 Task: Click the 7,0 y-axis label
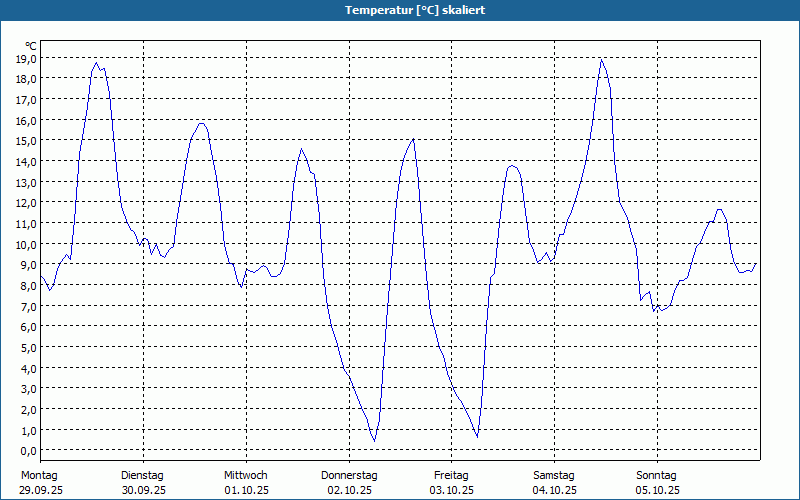[x=28, y=306]
